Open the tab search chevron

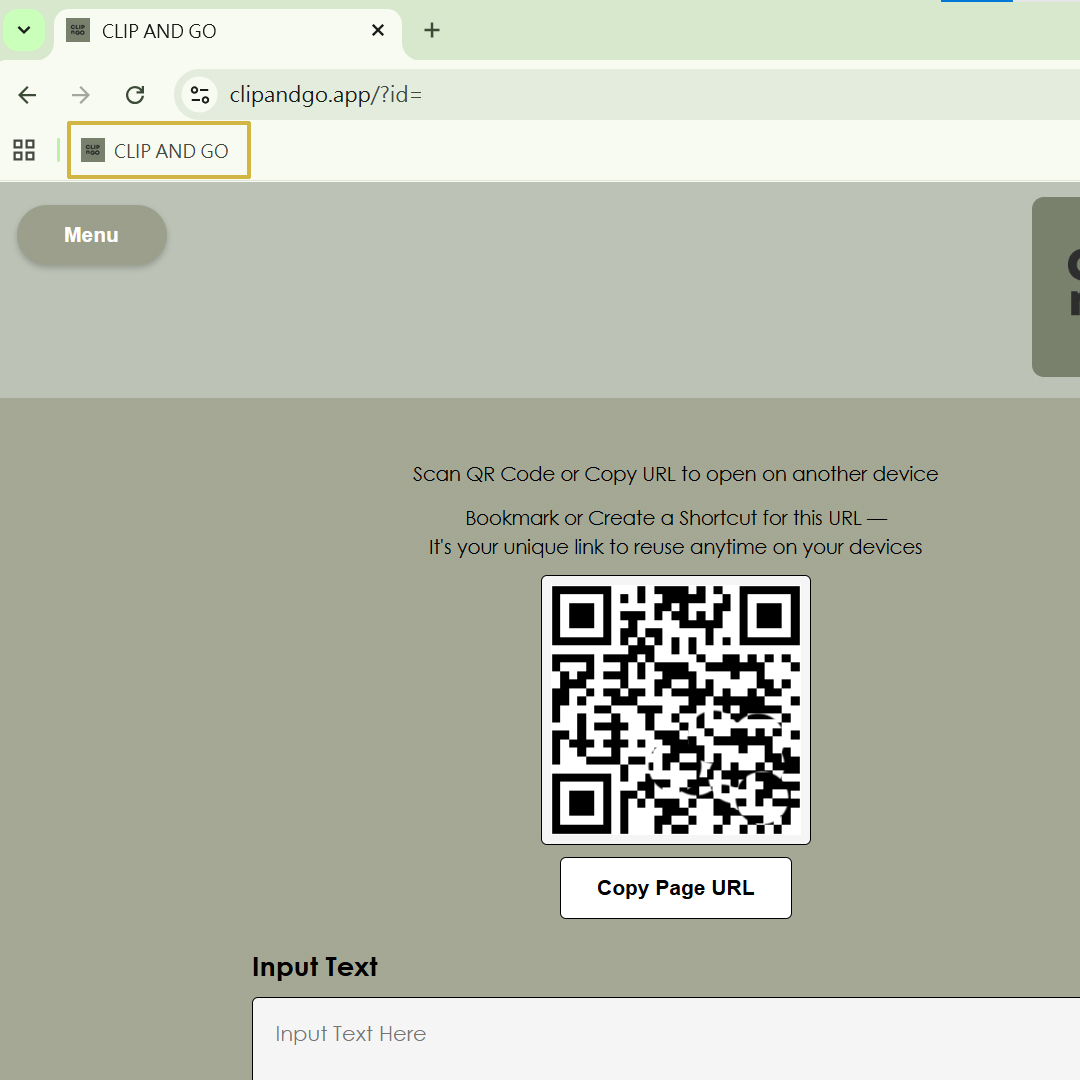tap(24, 30)
